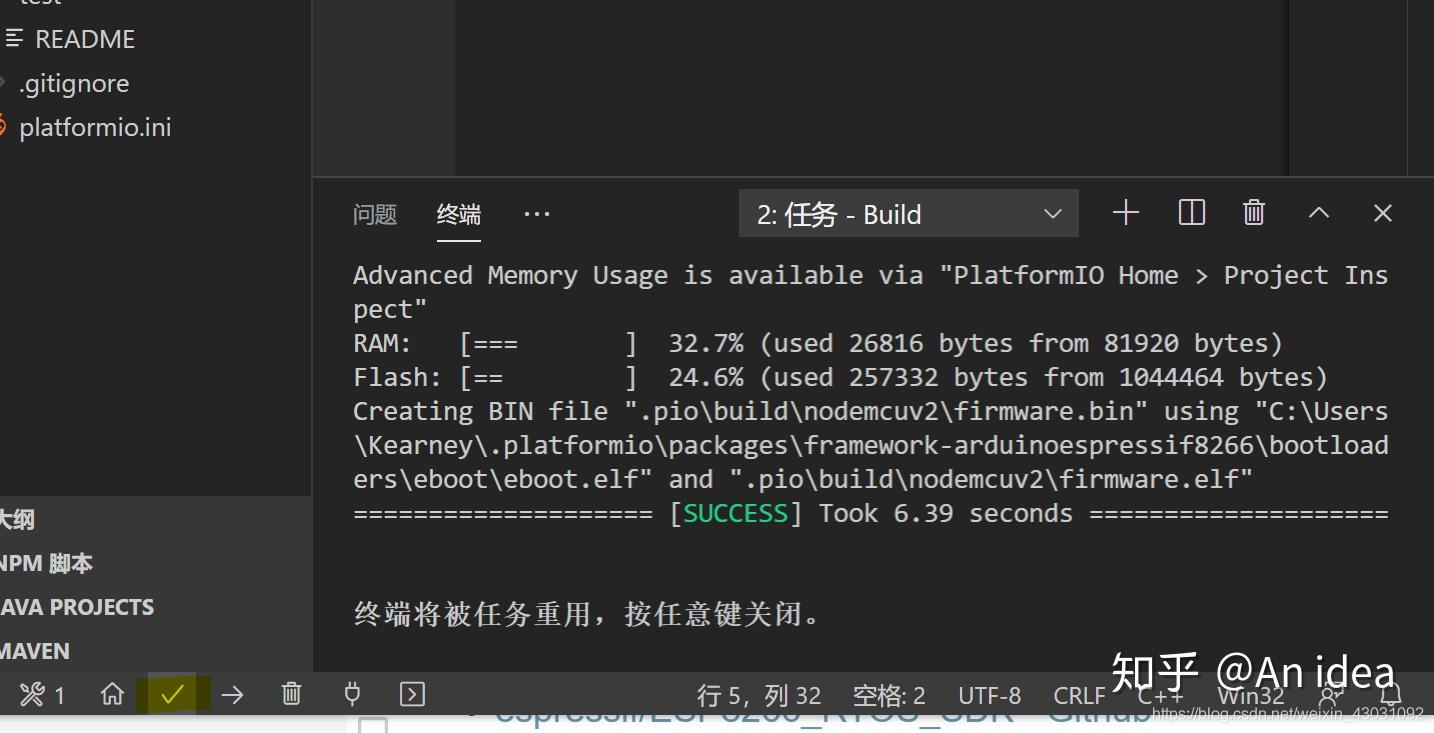Viewport: 1434px width, 733px height.
Task: Change line ending by clicking CRLF
Action: (x=1078, y=694)
